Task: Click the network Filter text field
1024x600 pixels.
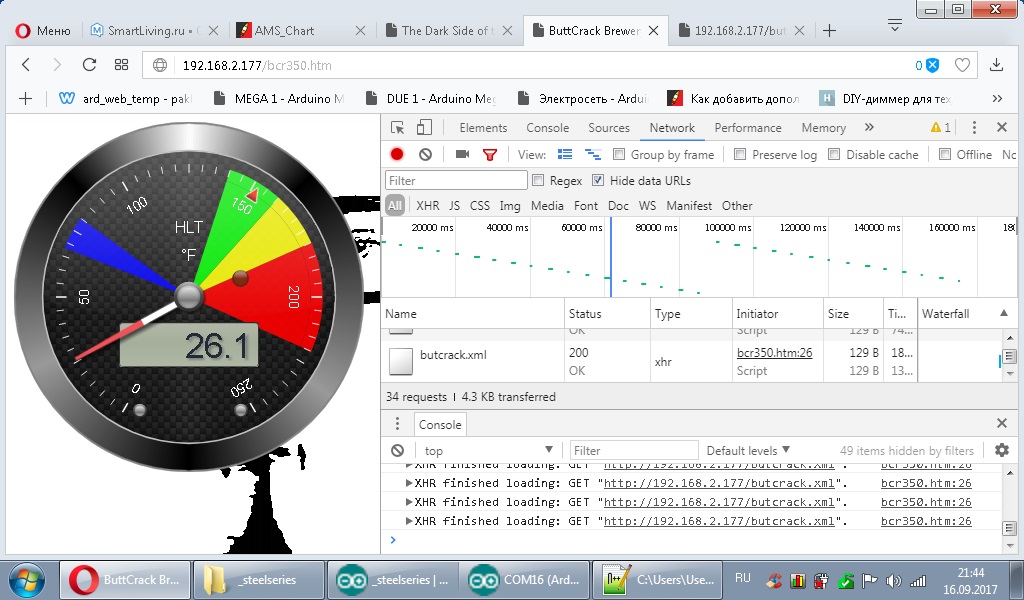Action: (457, 181)
